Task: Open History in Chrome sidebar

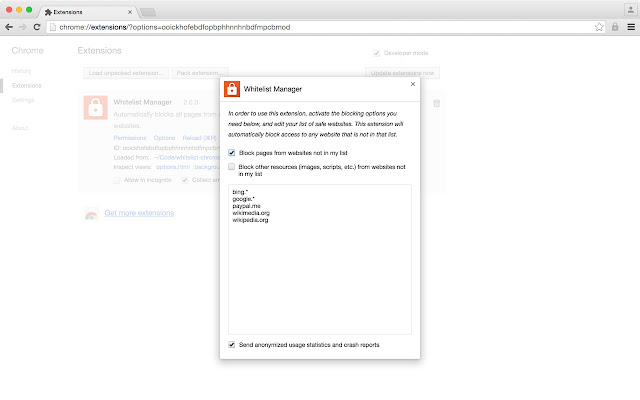Action: 21,71
